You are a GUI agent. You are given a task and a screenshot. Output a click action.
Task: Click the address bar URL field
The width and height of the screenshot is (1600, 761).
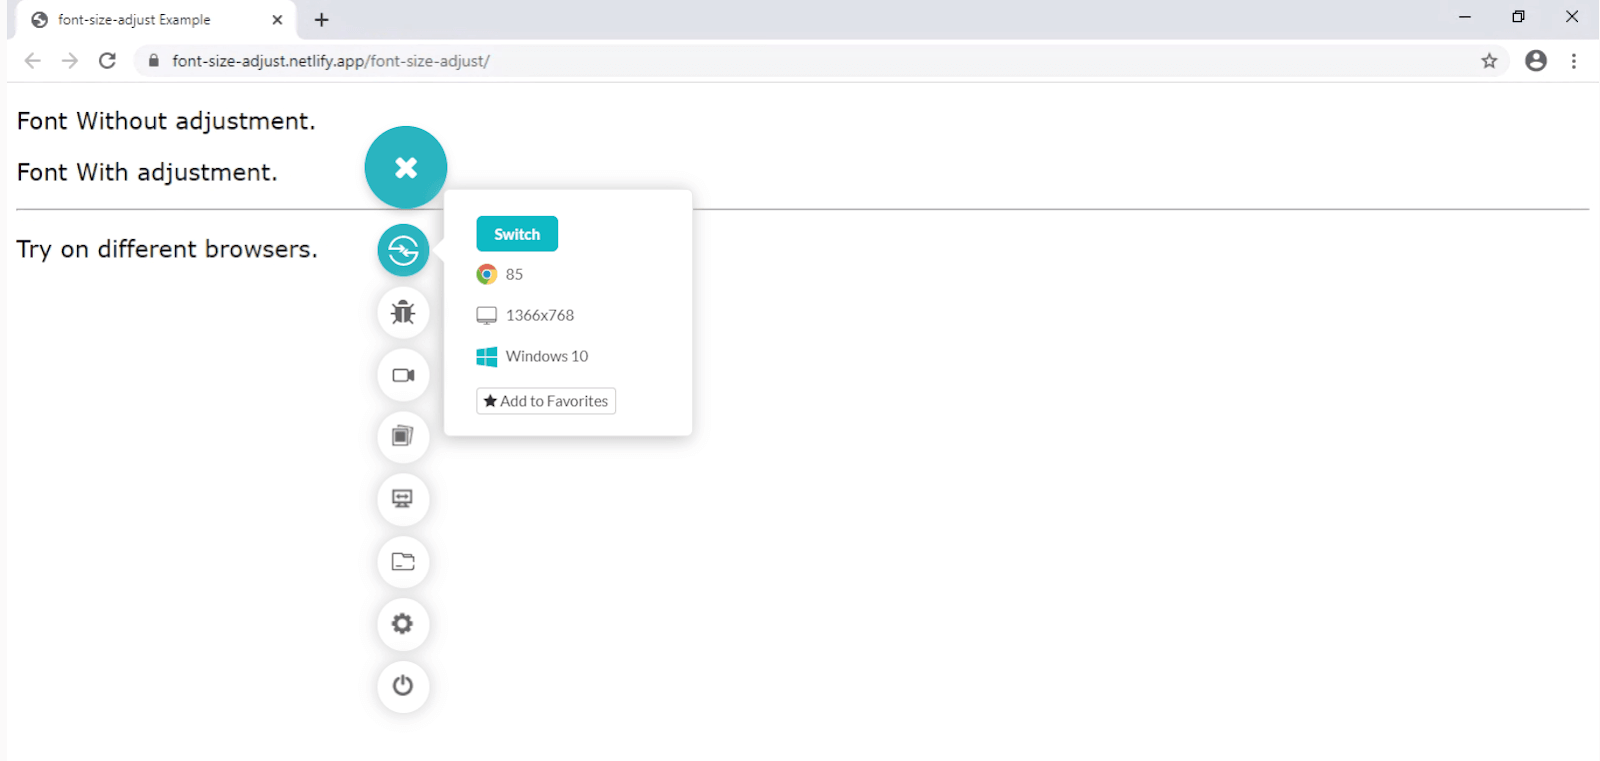(x=820, y=61)
